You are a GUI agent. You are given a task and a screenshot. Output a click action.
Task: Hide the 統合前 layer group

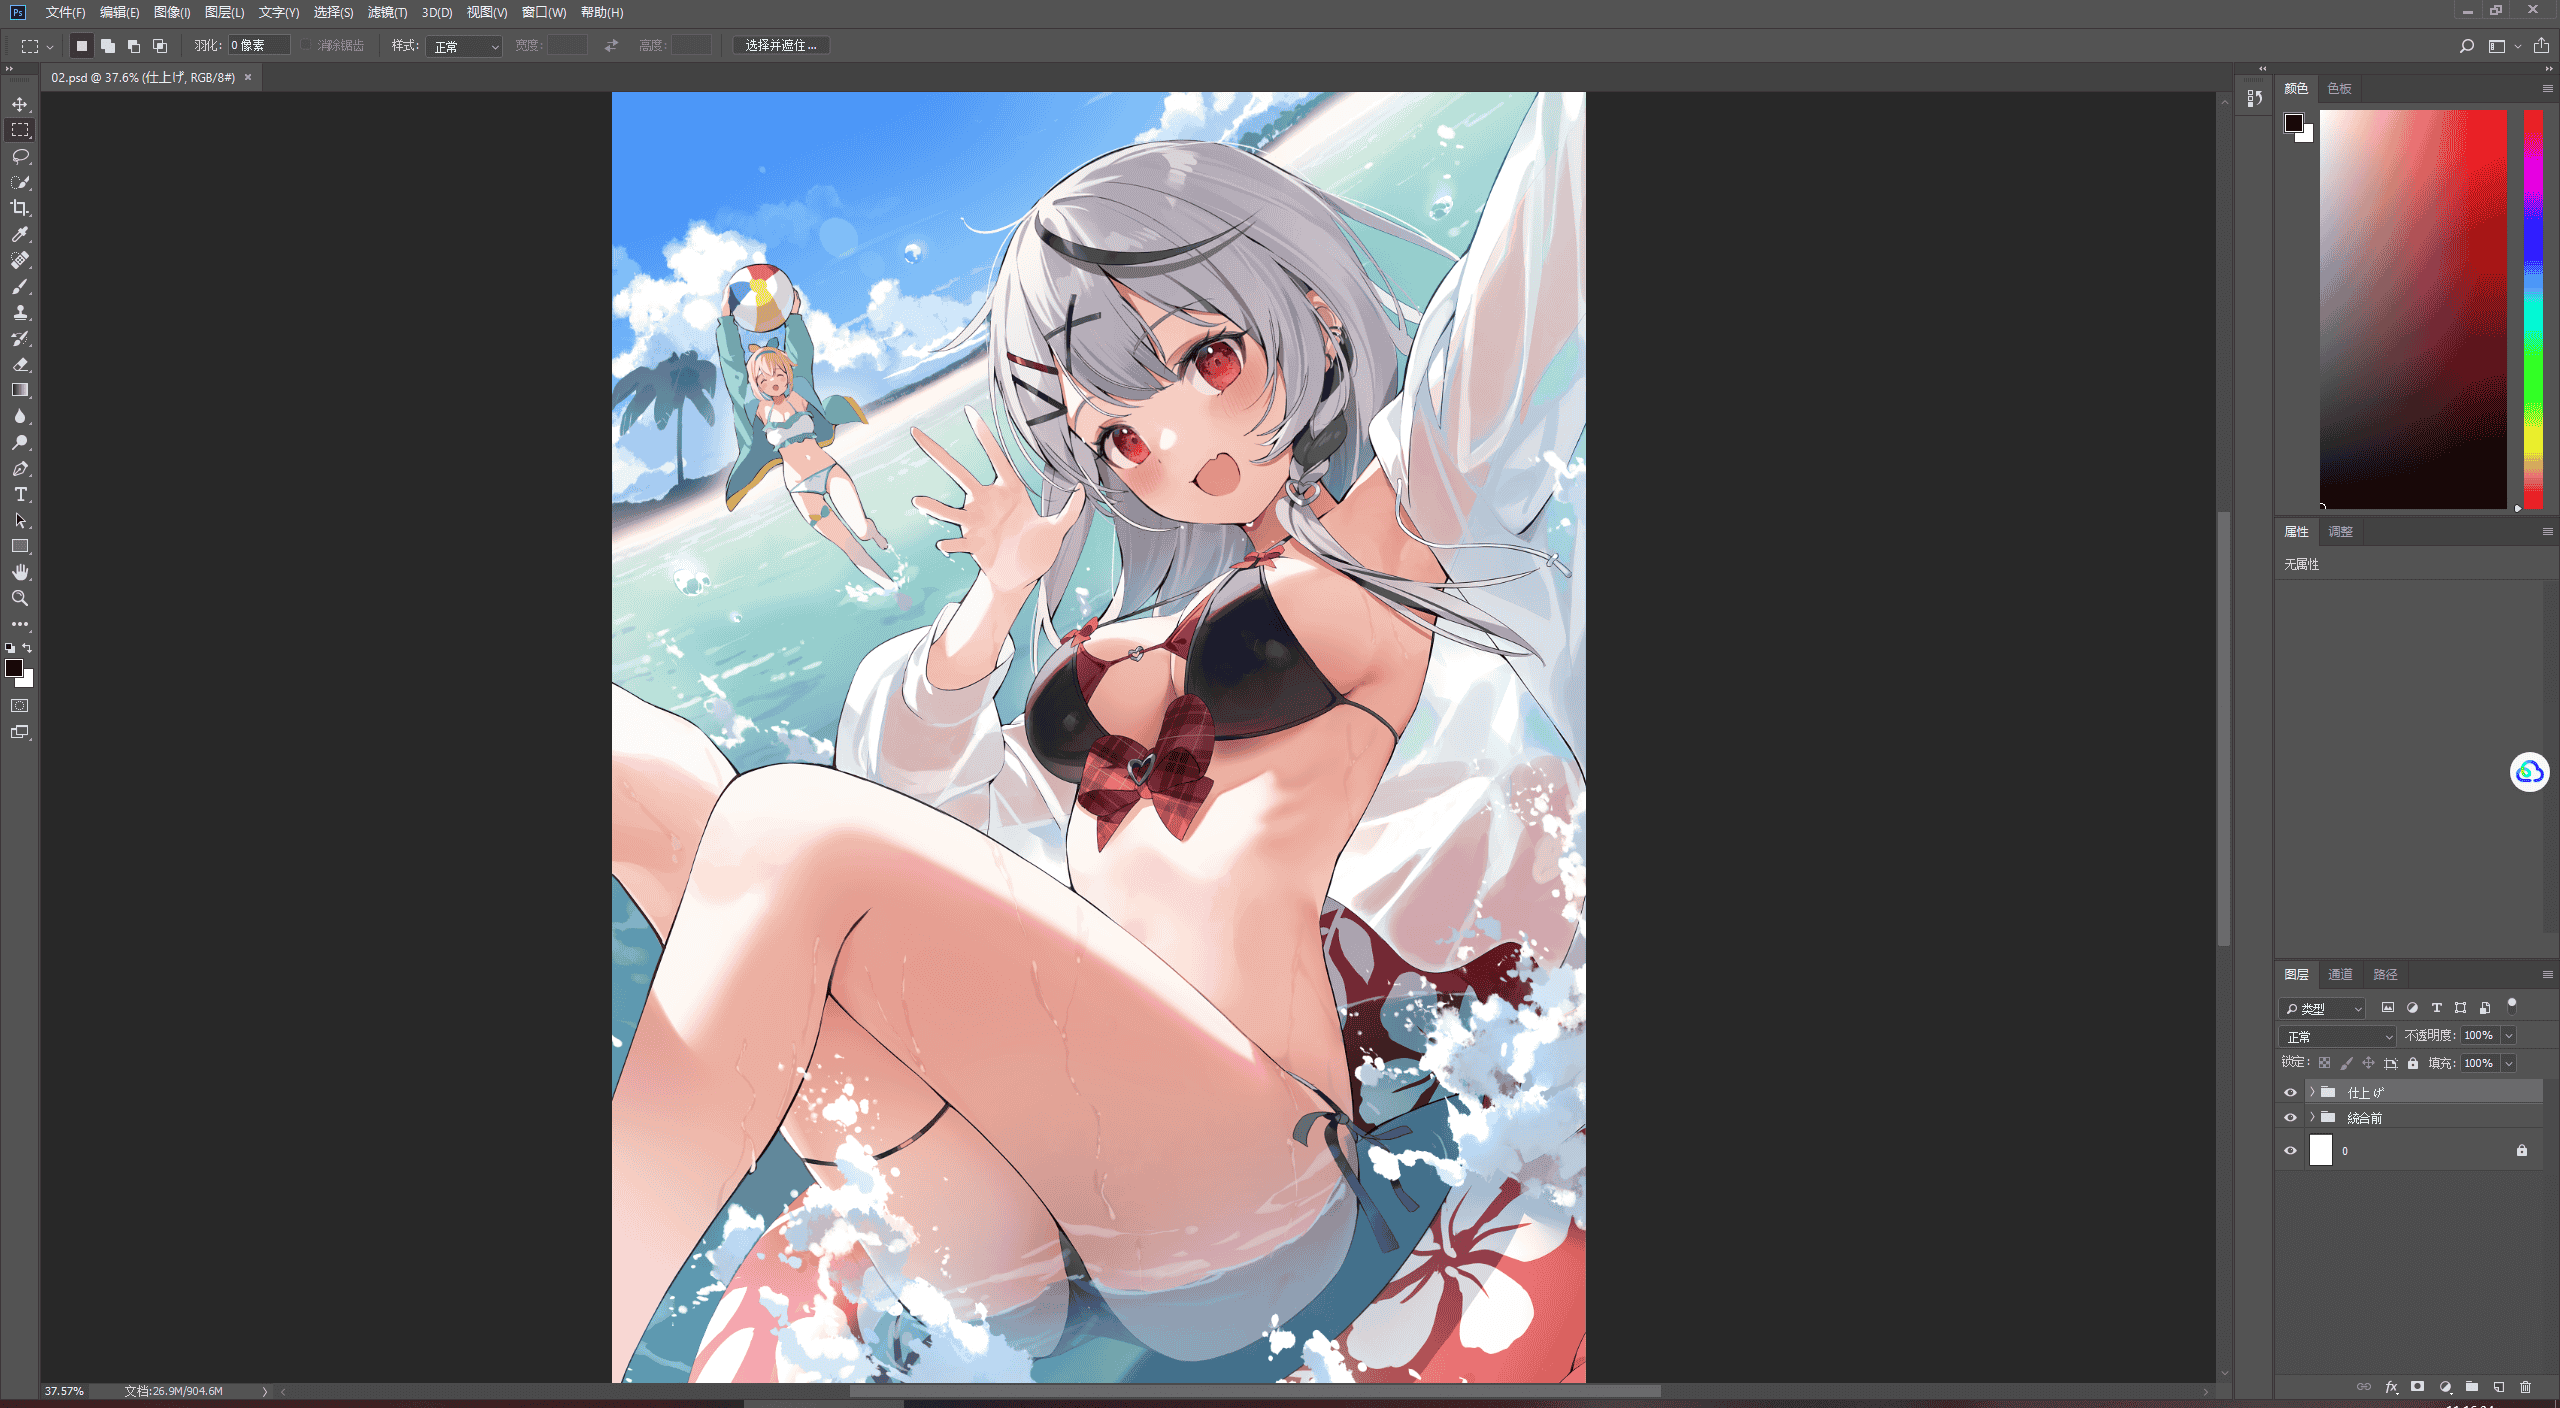tap(2290, 1117)
